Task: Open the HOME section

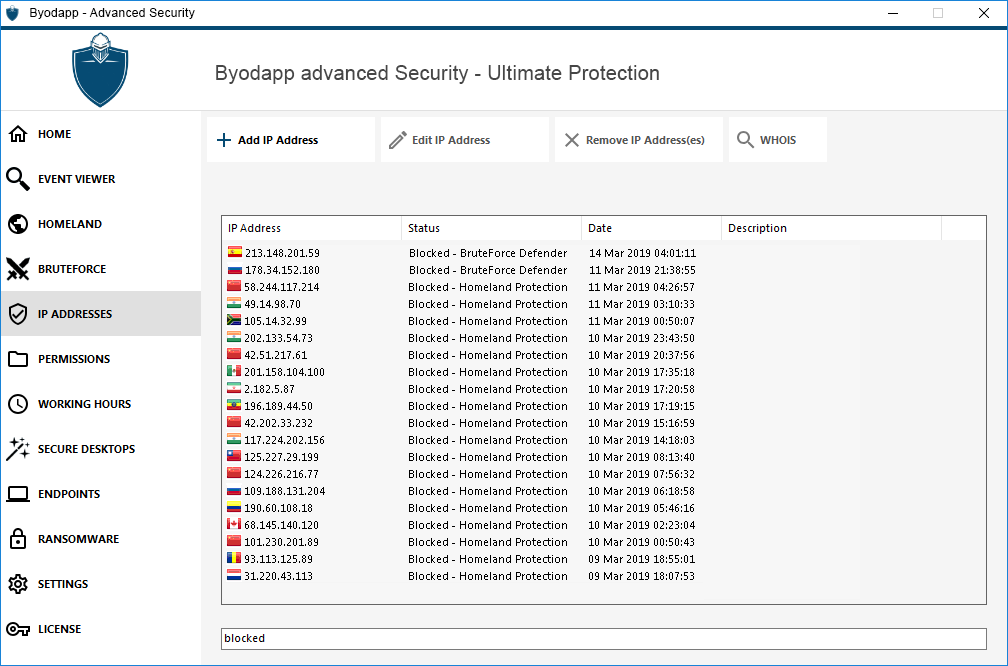Action: [x=101, y=134]
